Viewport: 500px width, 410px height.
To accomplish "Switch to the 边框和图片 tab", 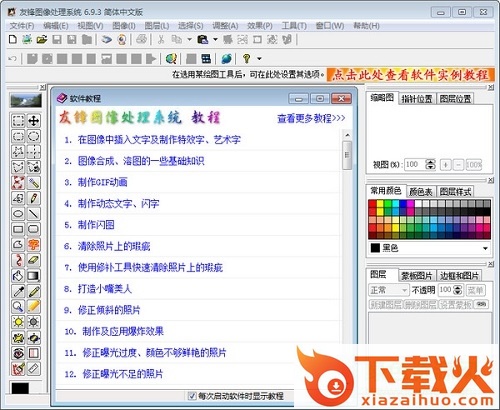I will point(459,276).
